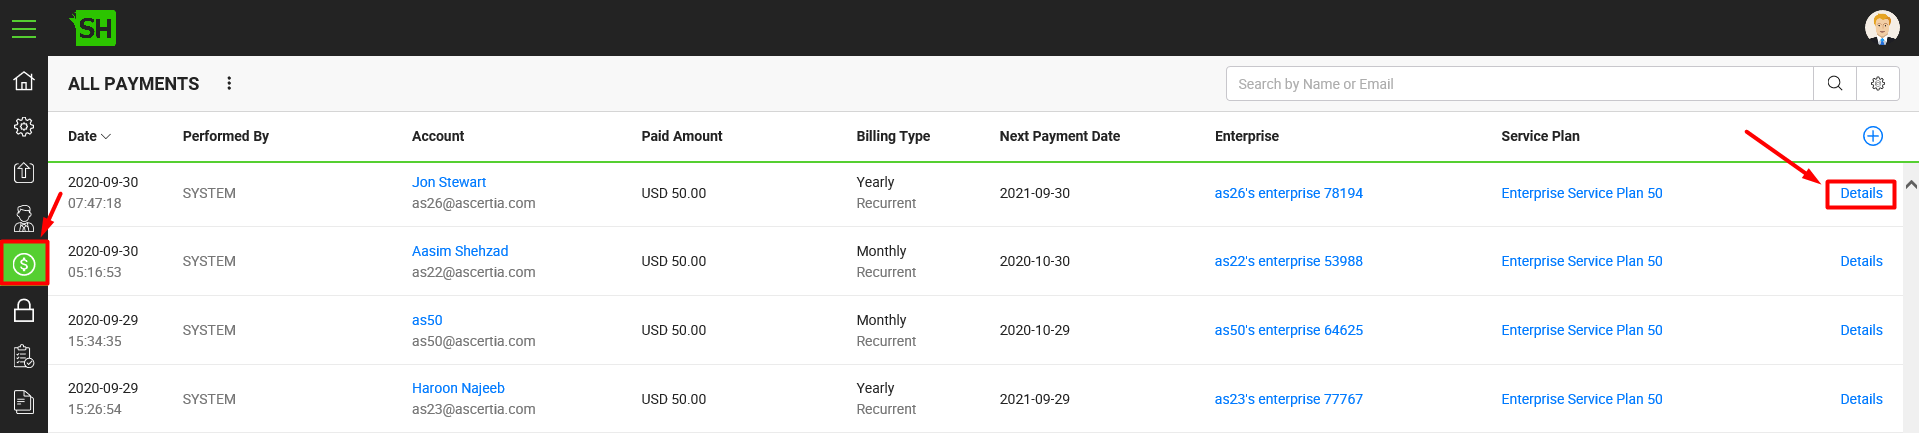Open as50's enterprise 64625 link
Screen dimensions: 1919x433
click(1288, 330)
